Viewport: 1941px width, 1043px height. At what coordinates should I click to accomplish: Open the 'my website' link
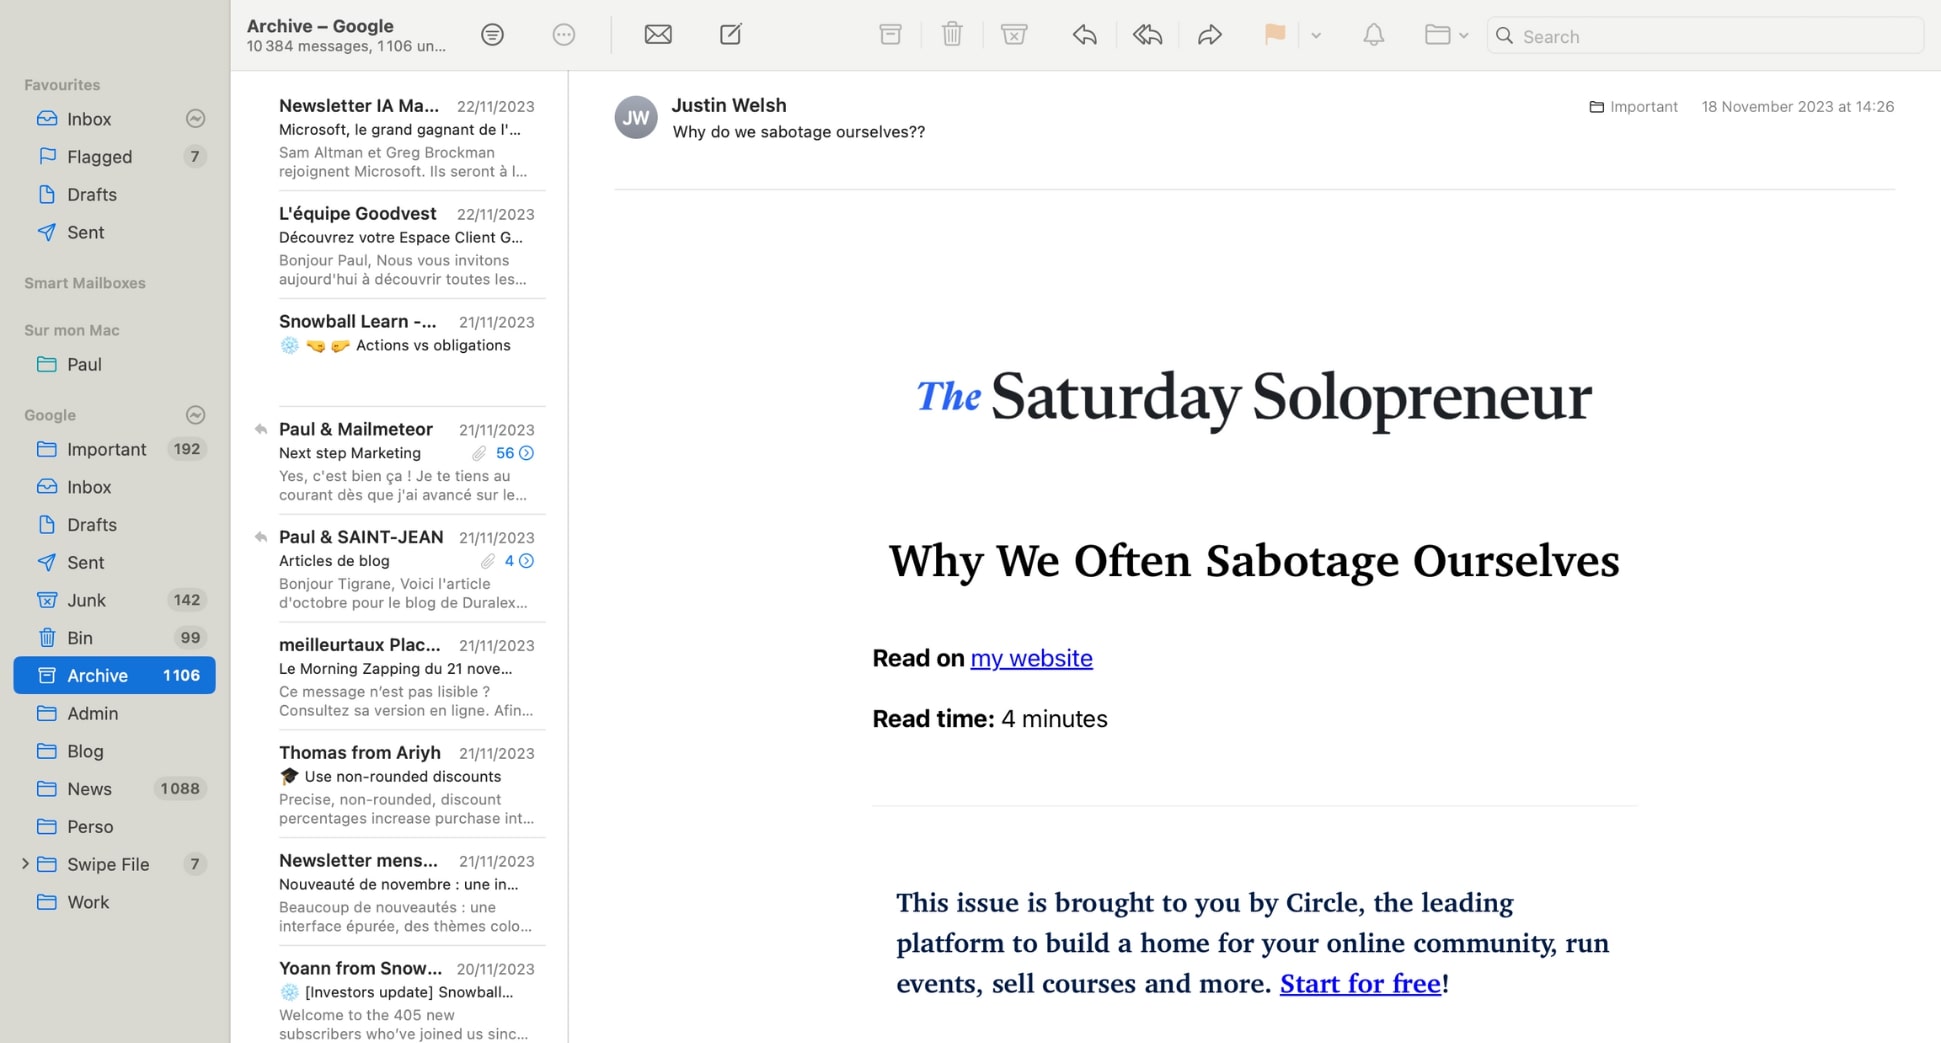1031,658
